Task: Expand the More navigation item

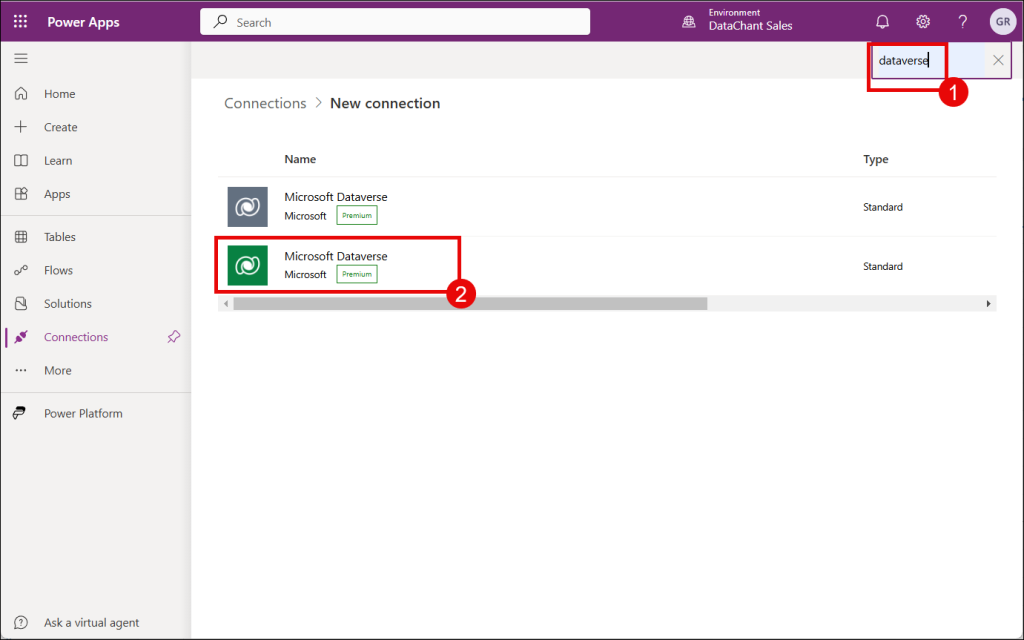Action: tap(57, 370)
